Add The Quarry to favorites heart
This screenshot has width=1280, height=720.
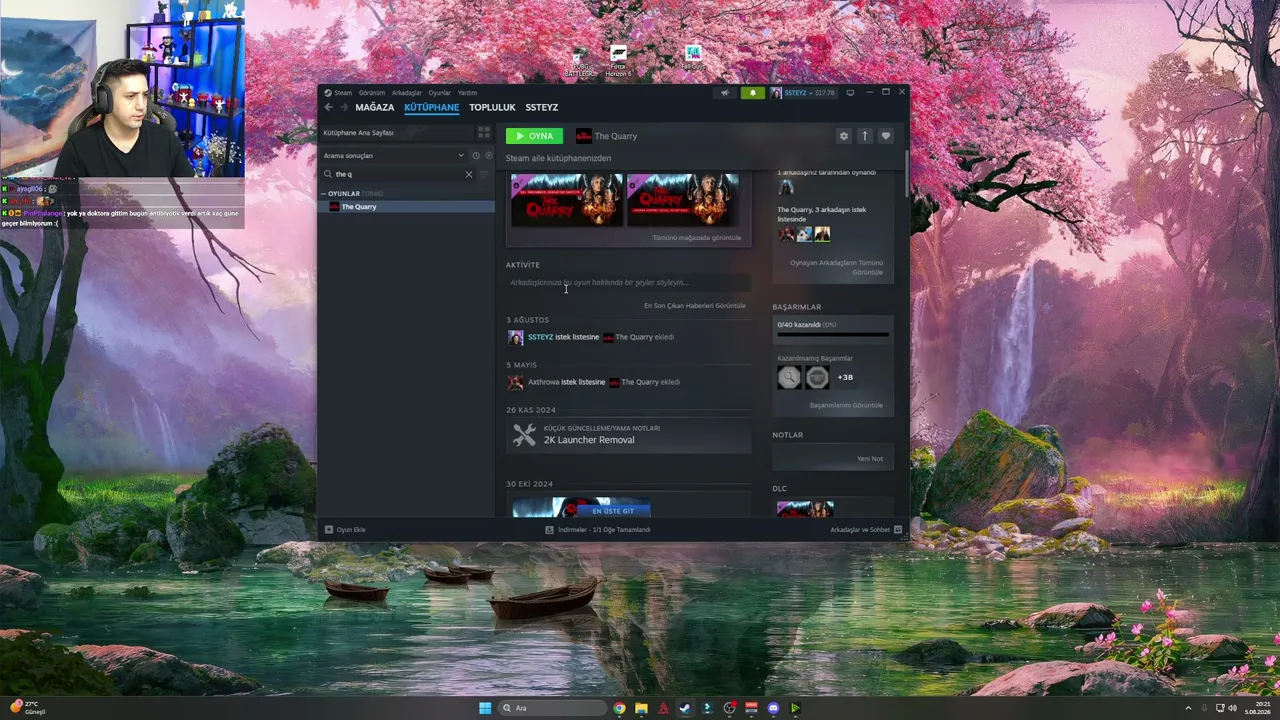pyautogui.click(x=886, y=136)
